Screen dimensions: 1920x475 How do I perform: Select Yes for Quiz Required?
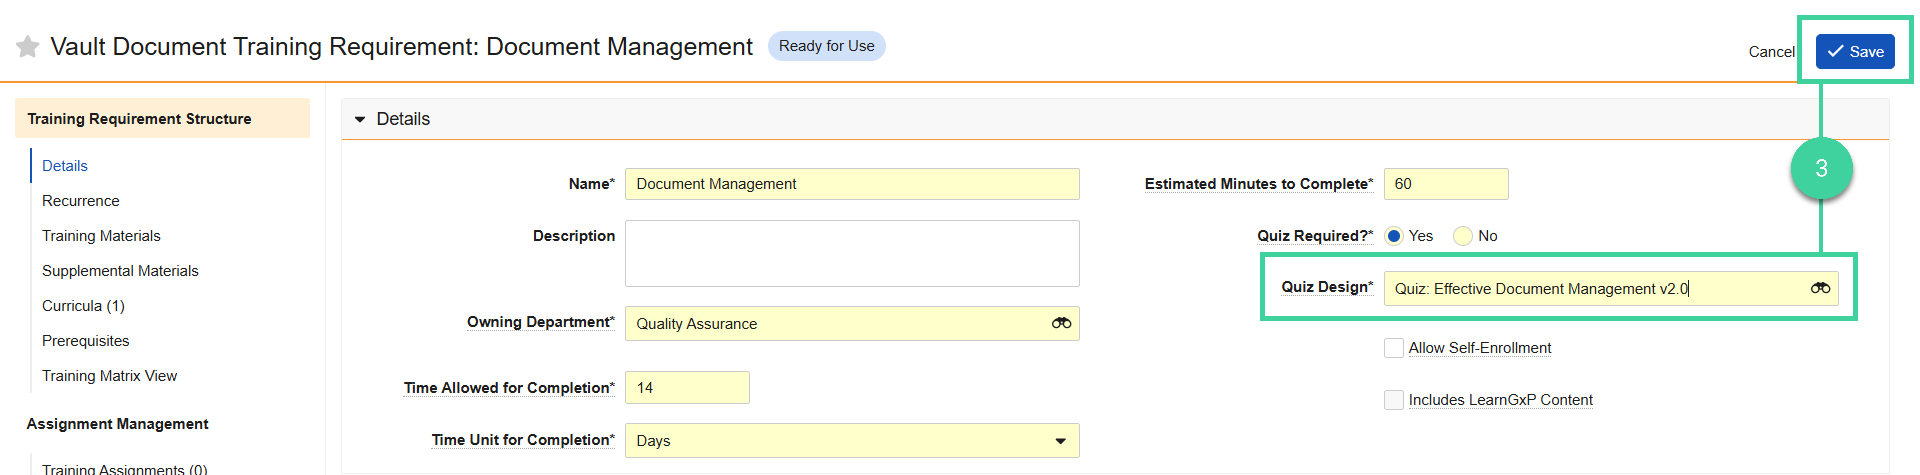tap(1394, 236)
